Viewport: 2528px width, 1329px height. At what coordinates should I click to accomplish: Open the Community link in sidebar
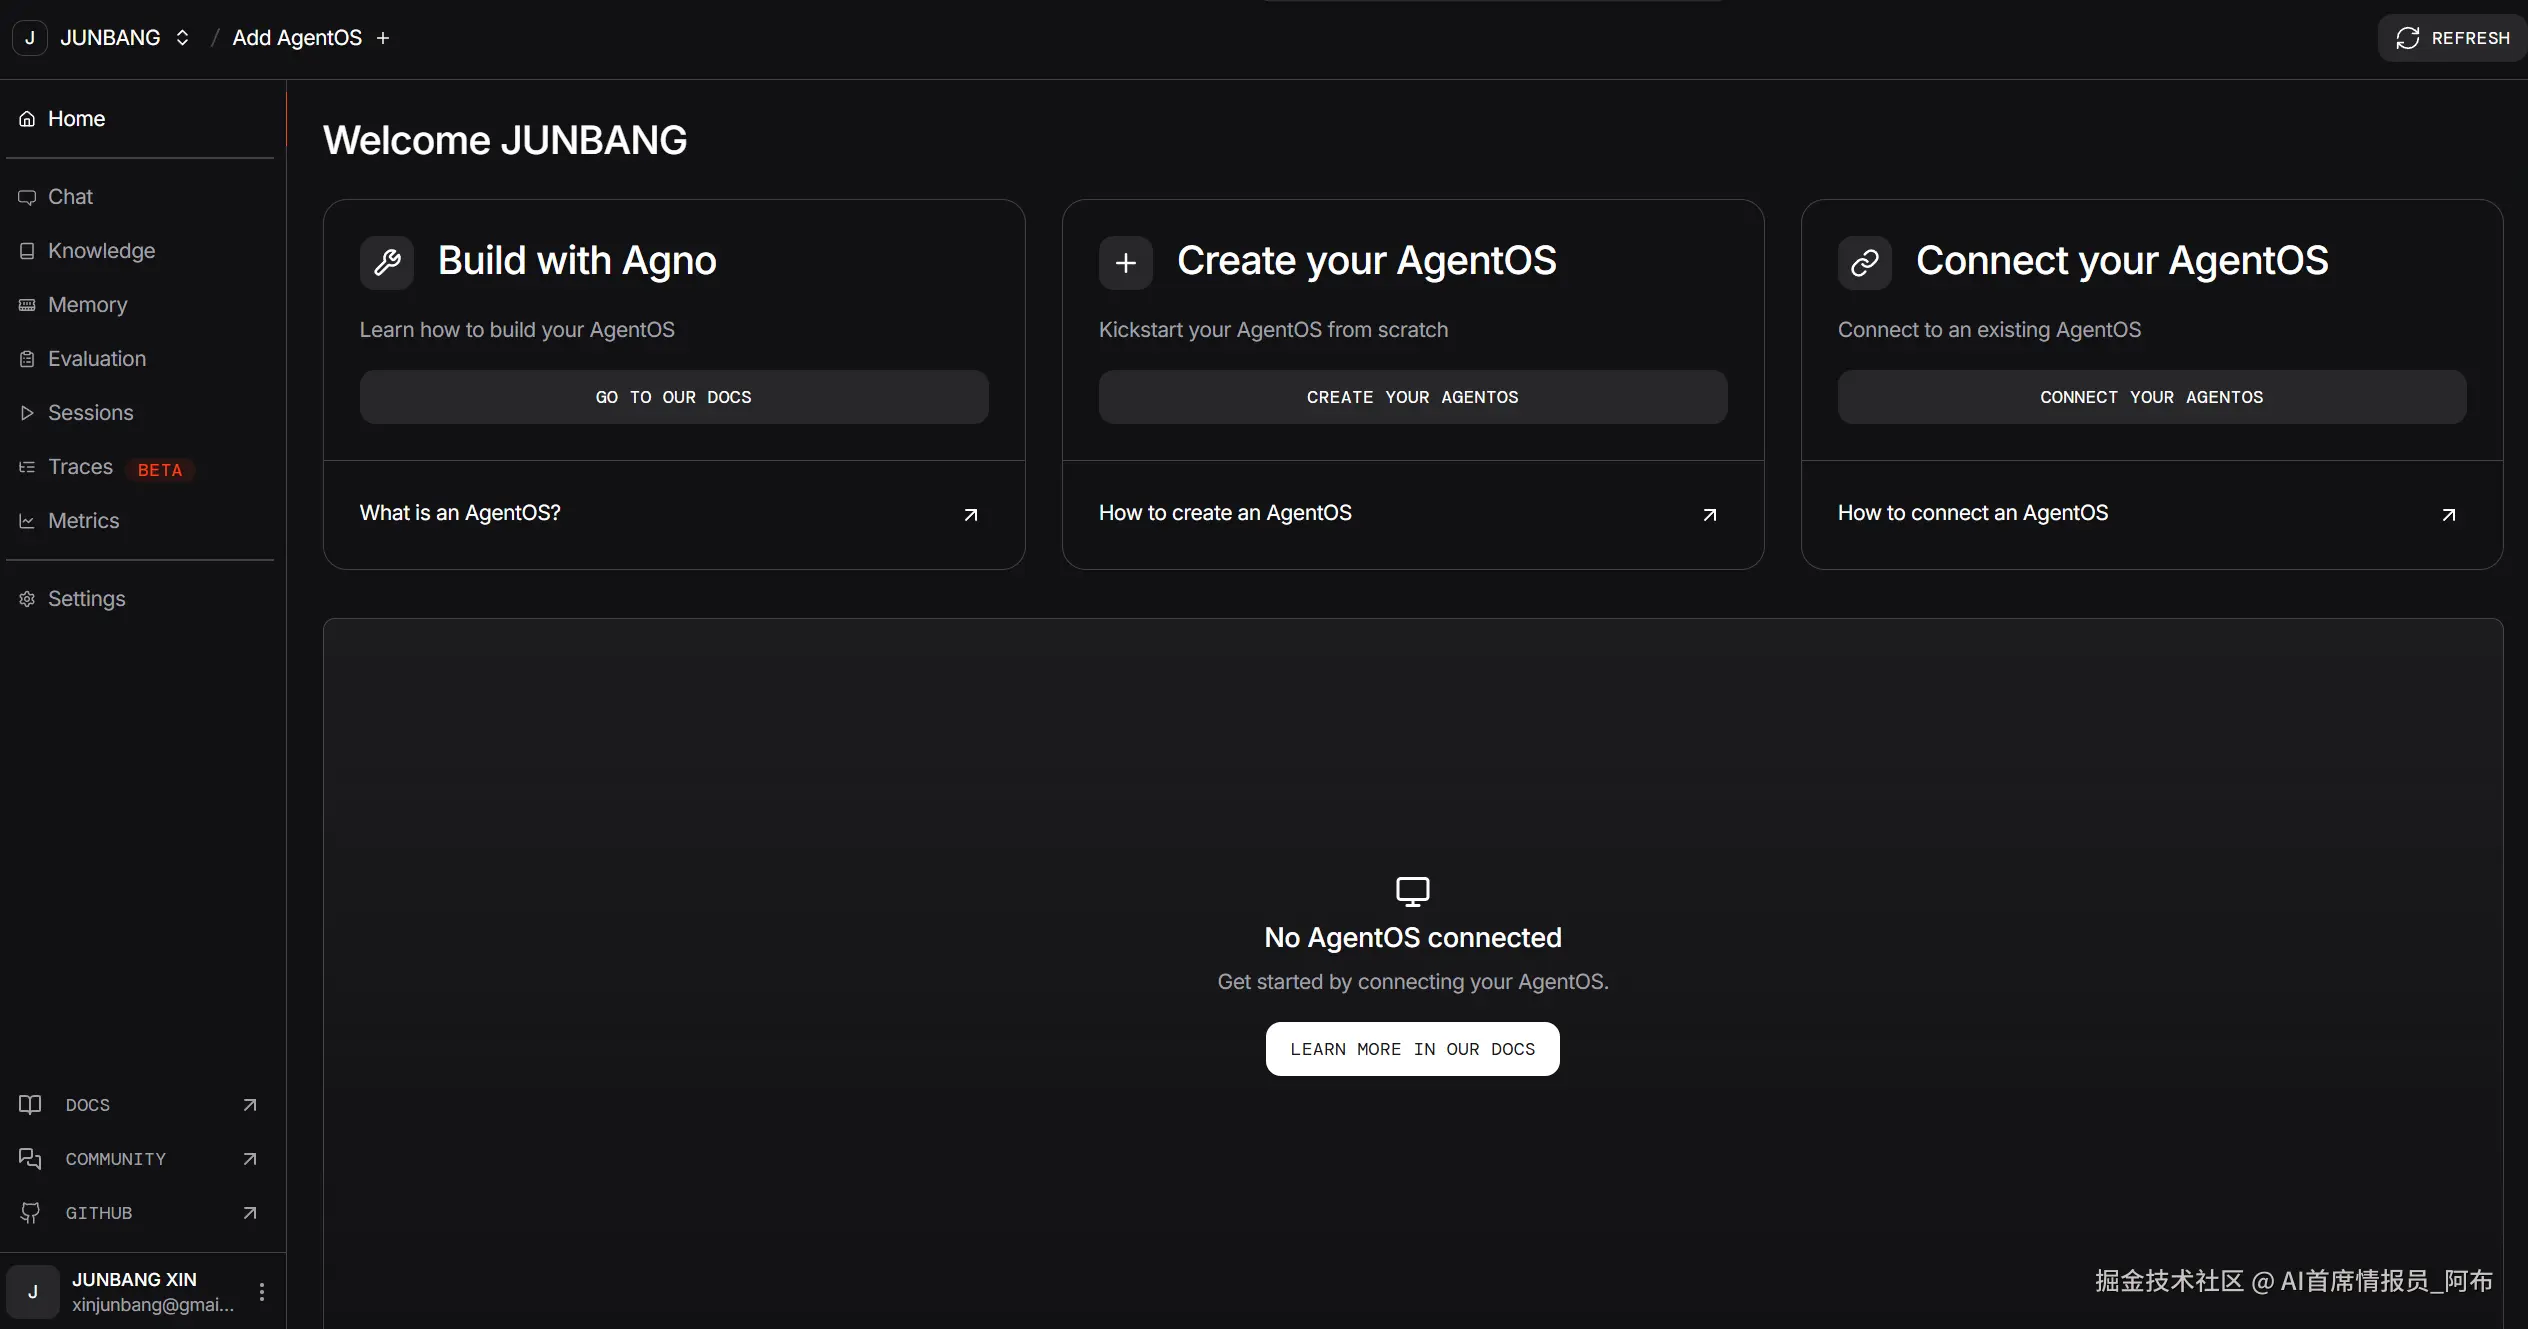pos(115,1159)
